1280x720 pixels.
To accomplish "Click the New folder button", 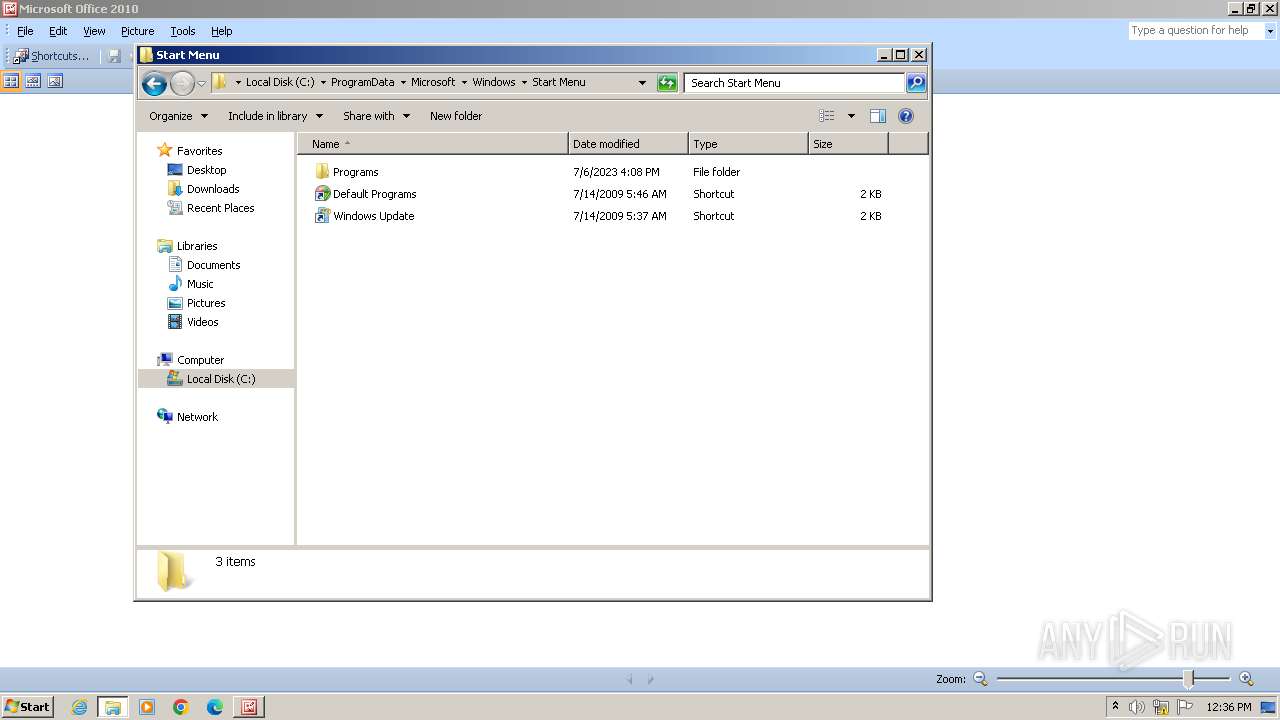I will click(456, 116).
